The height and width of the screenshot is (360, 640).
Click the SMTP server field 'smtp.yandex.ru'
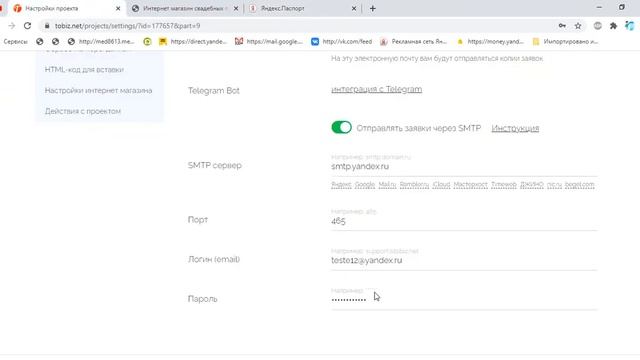coord(464,166)
